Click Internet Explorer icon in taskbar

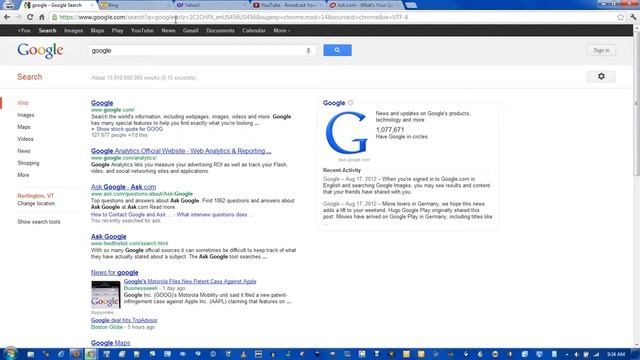tap(61, 354)
